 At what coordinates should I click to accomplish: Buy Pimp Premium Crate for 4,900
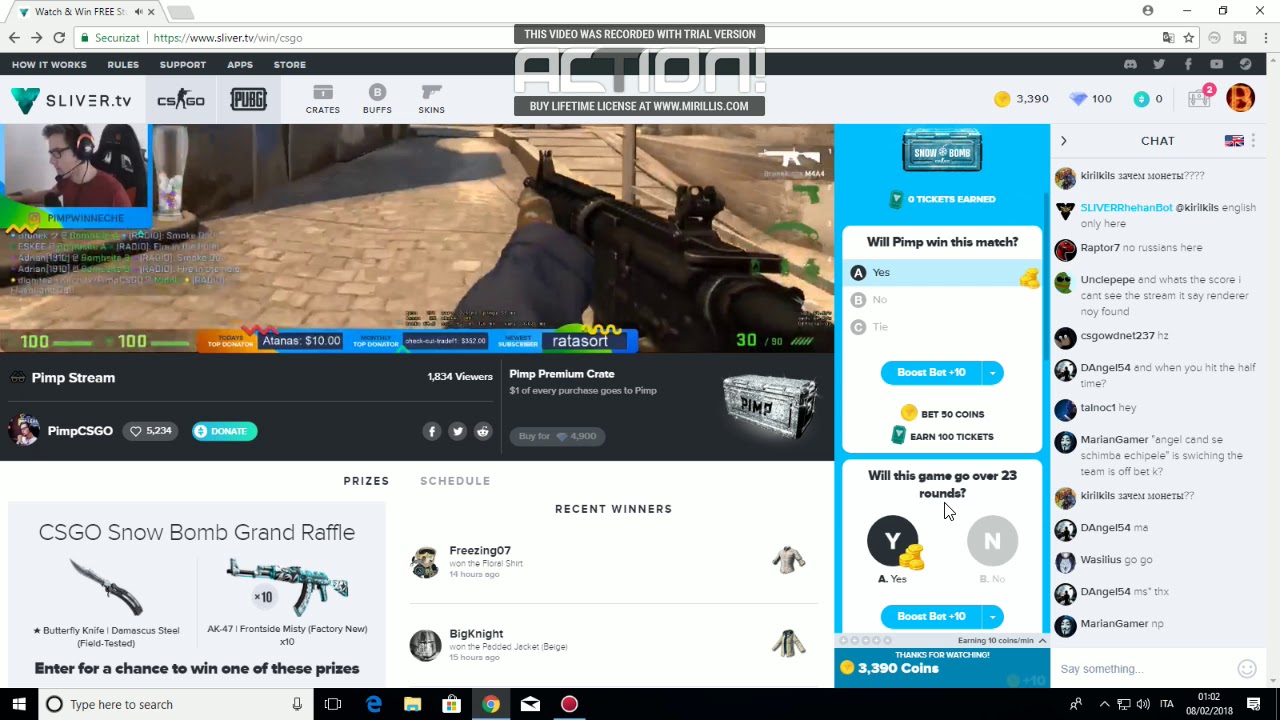(557, 436)
